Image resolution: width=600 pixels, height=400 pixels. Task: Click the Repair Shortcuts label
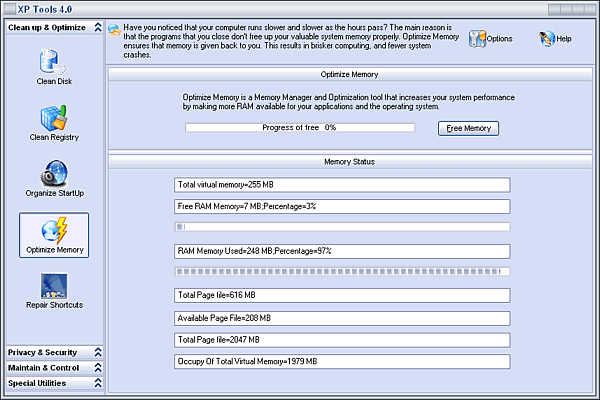pos(54,305)
